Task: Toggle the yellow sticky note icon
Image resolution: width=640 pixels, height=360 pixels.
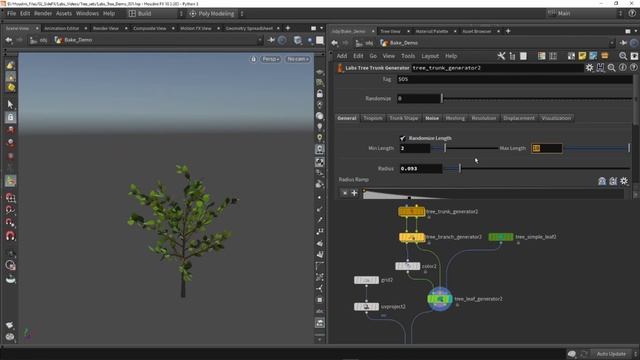Action: 582,56
